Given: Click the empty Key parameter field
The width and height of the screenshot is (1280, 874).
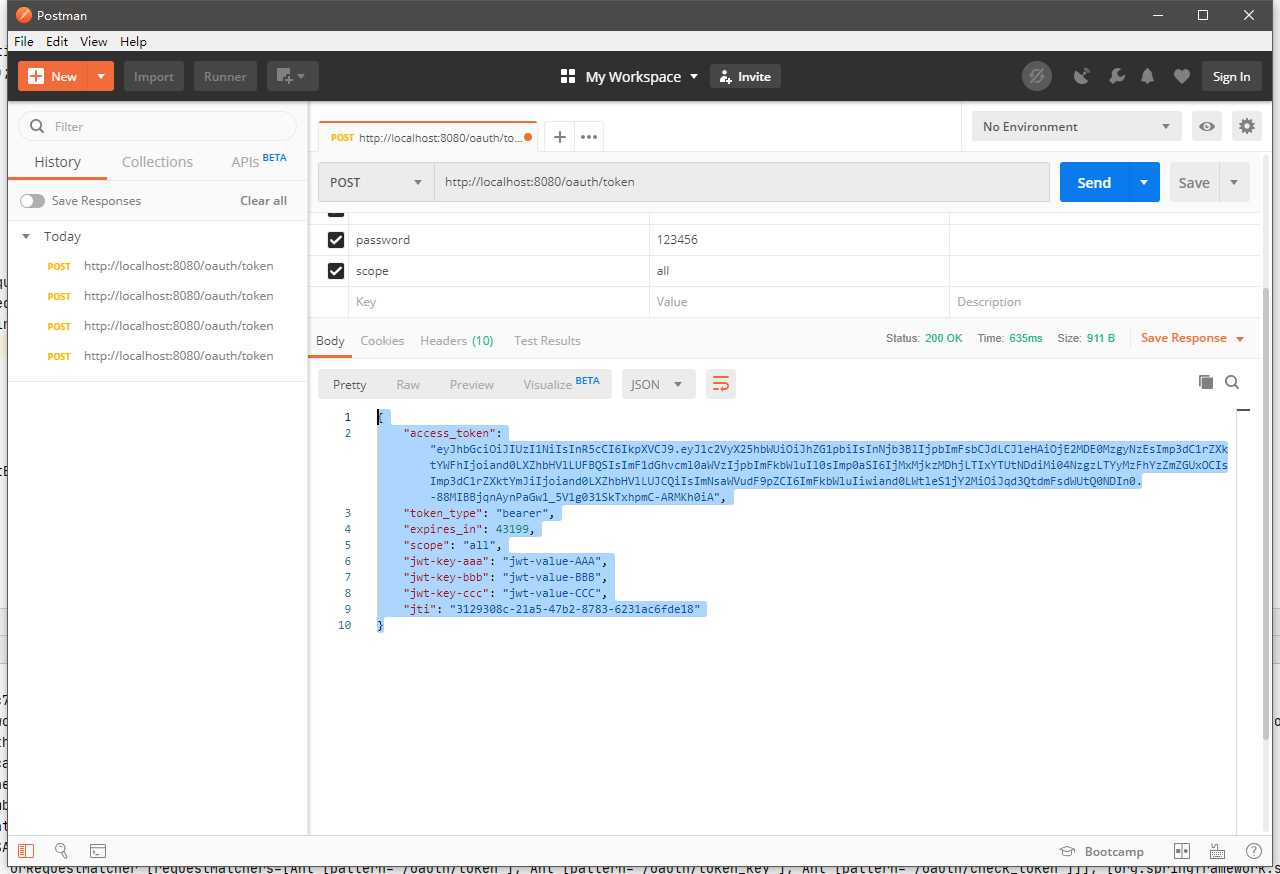Looking at the screenshot, I should pos(498,302).
